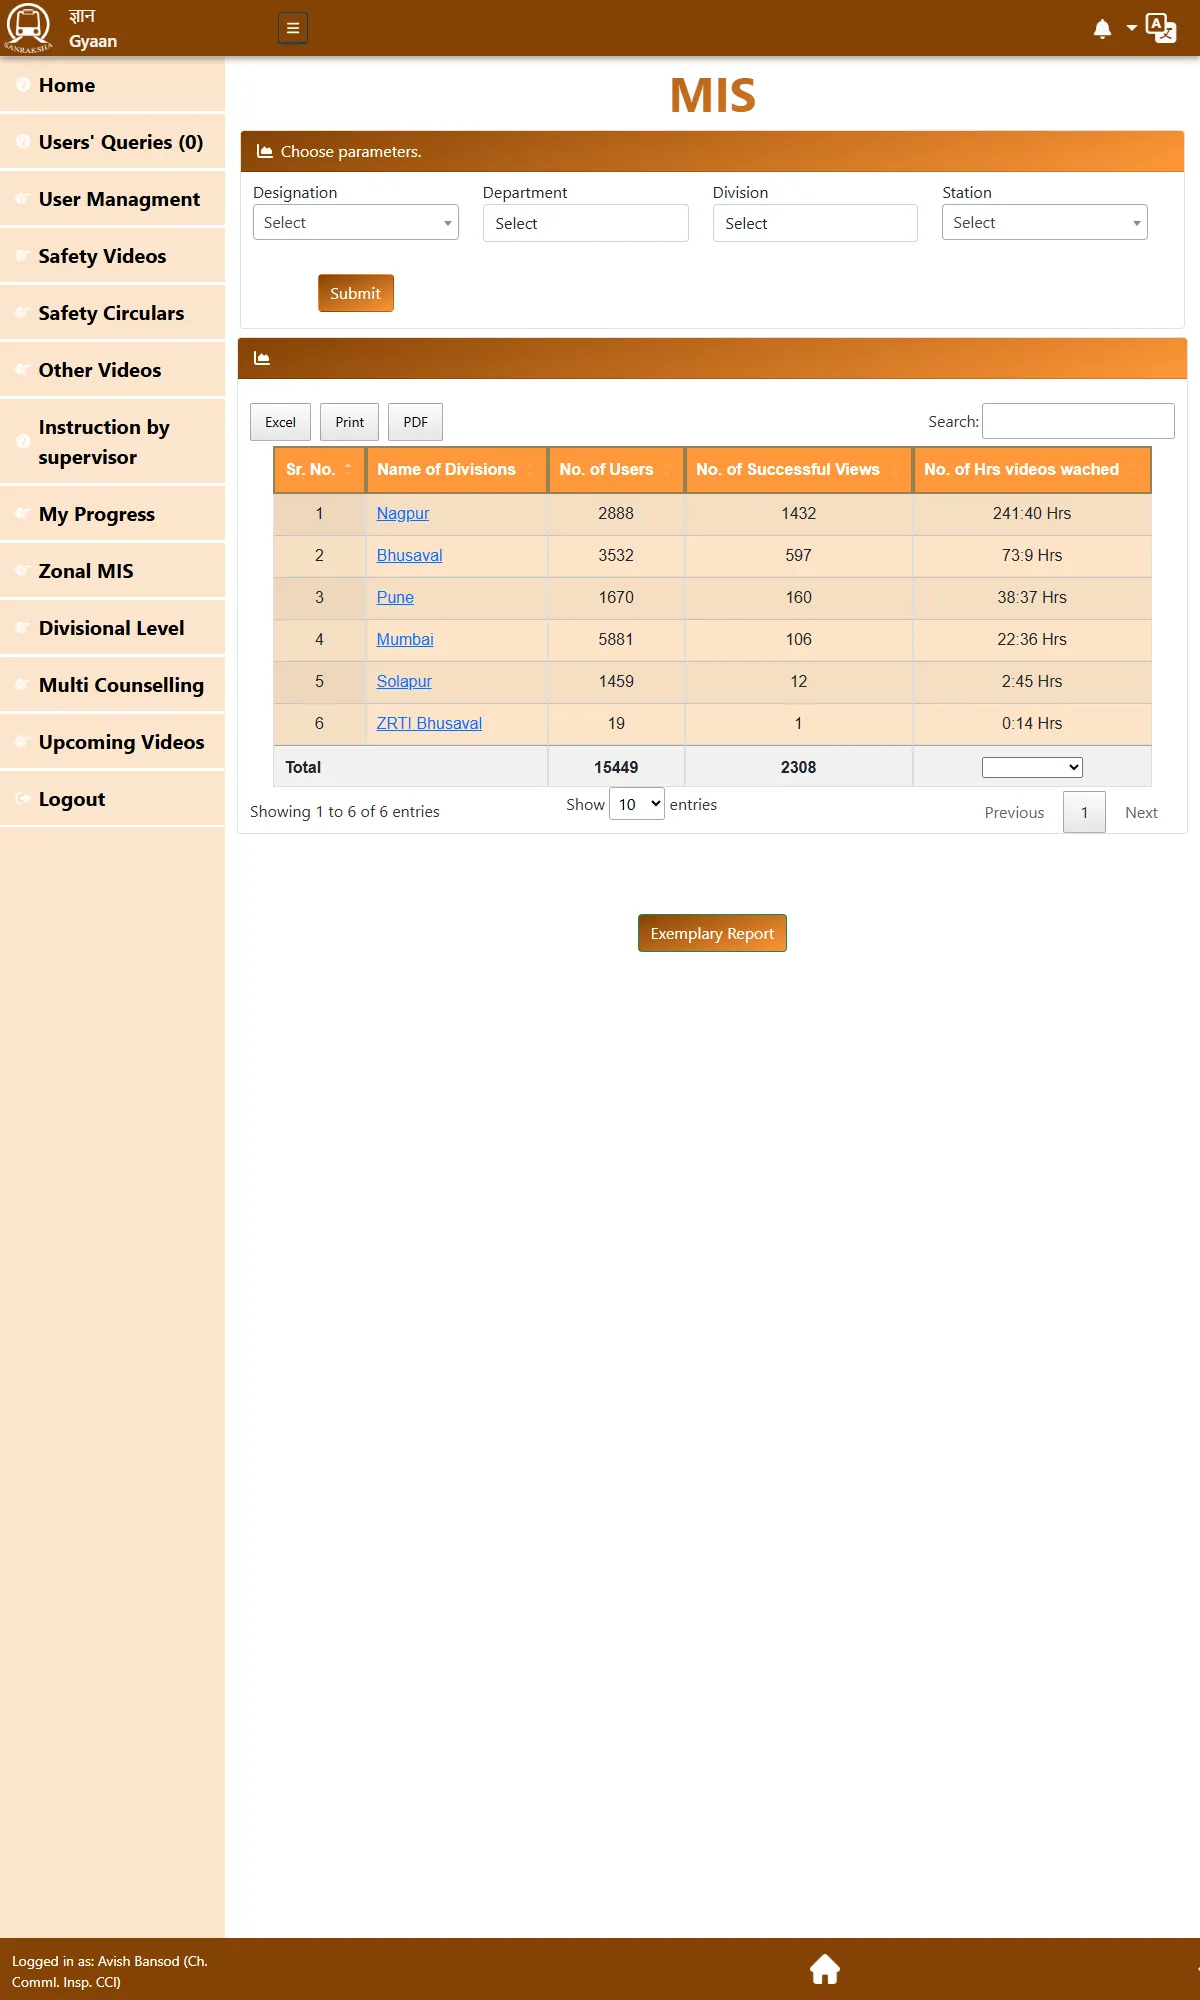The height and width of the screenshot is (2000, 1200).
Task: Open Instruction by supervisor menu item
Action: pos(112,442)
